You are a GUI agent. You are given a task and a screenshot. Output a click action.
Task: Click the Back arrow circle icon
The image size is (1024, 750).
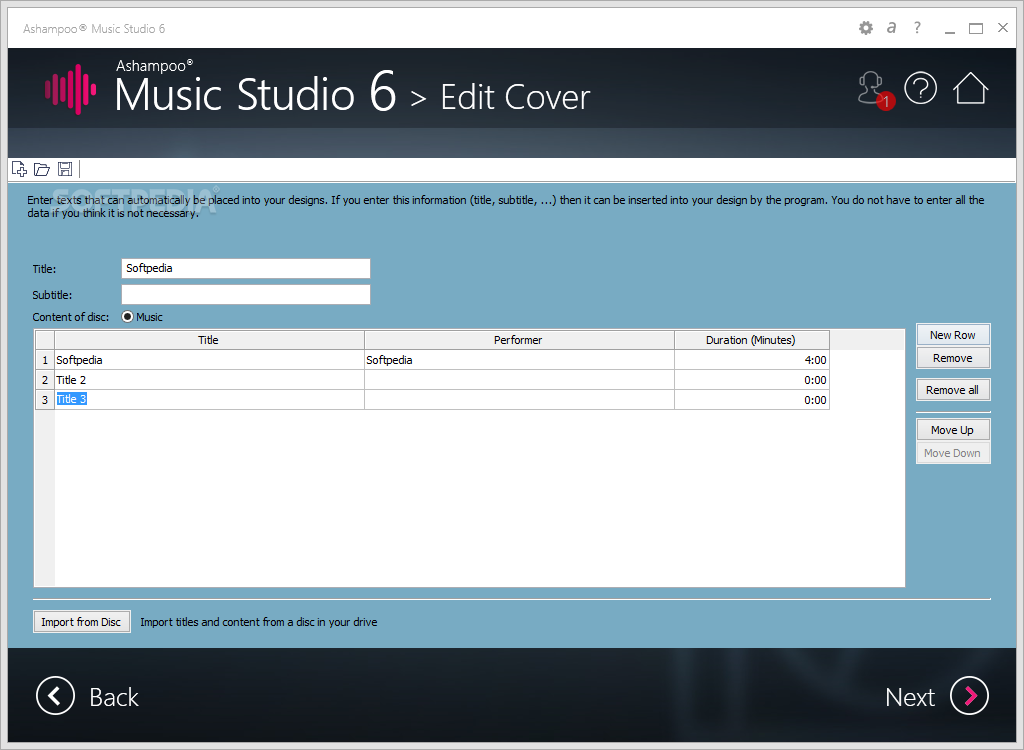coord(56,696)
